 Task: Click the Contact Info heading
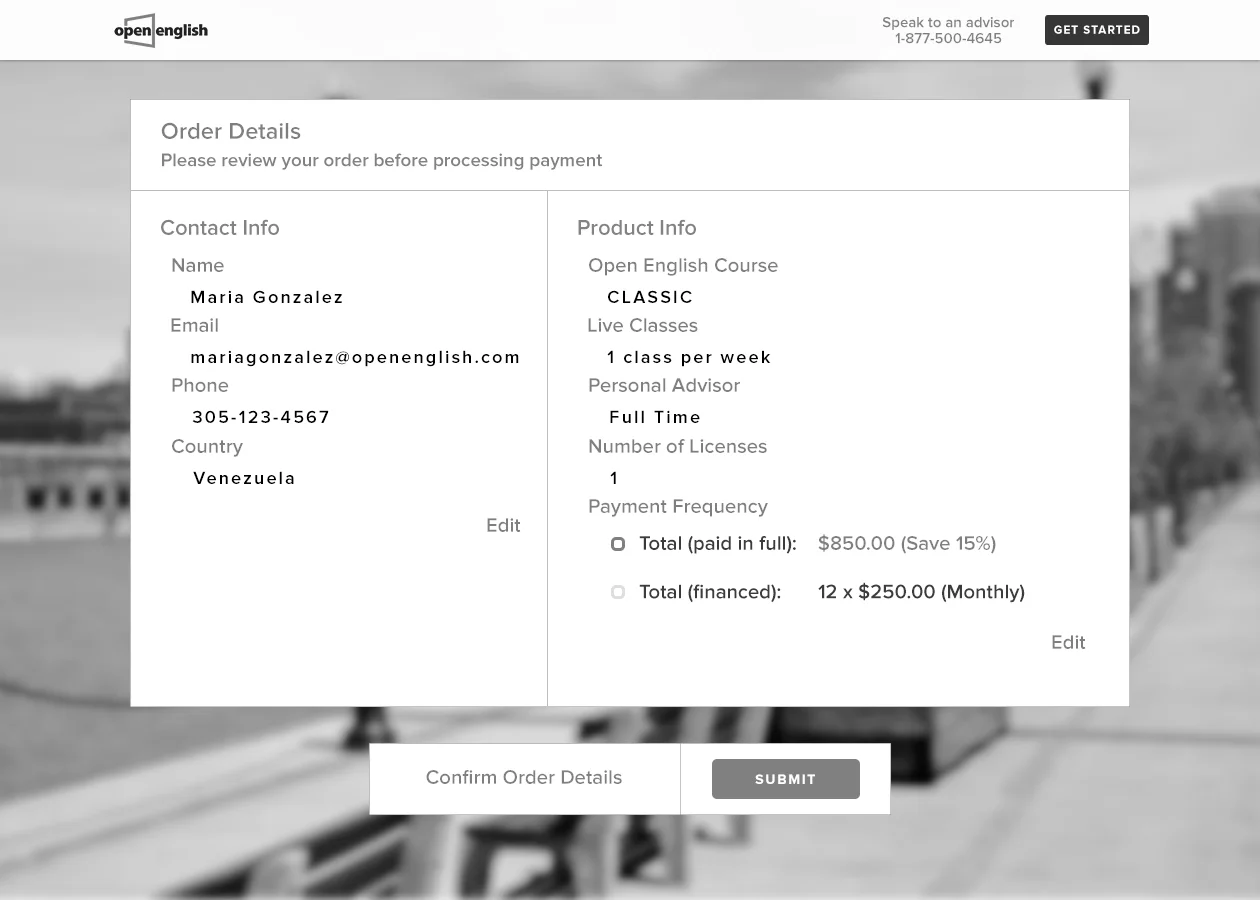[x=220, y=228]
